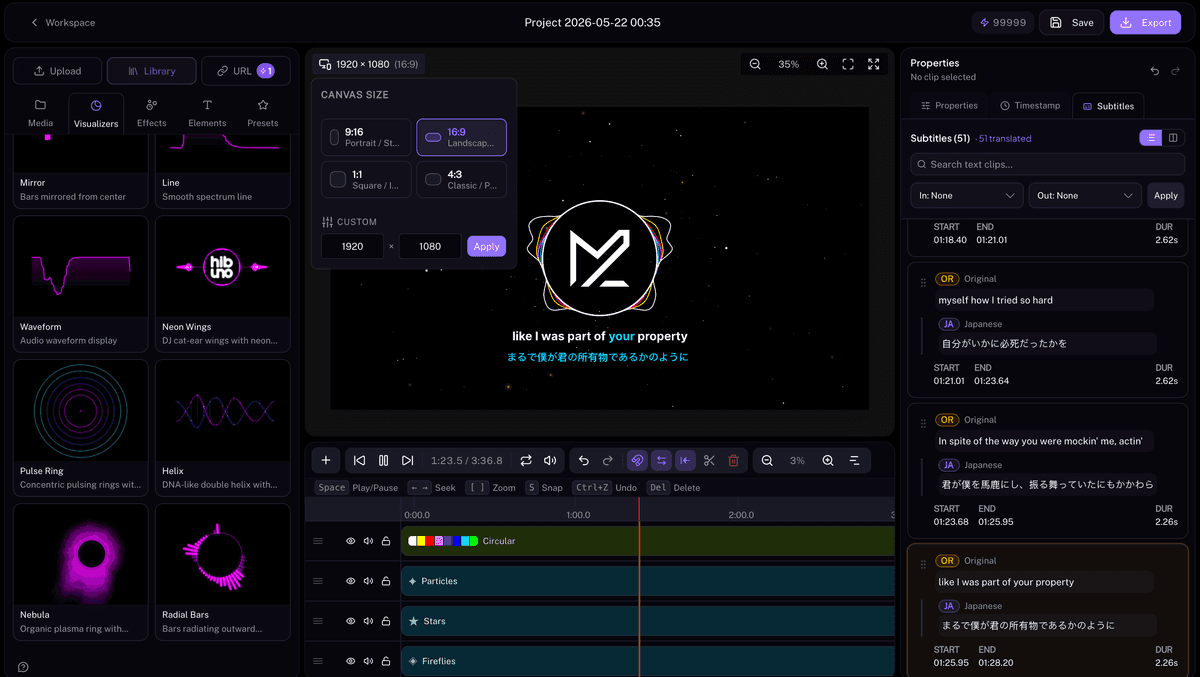Select the Neon Wings visualizer thumbnail

pyautogui.click(x=222, y=267)
